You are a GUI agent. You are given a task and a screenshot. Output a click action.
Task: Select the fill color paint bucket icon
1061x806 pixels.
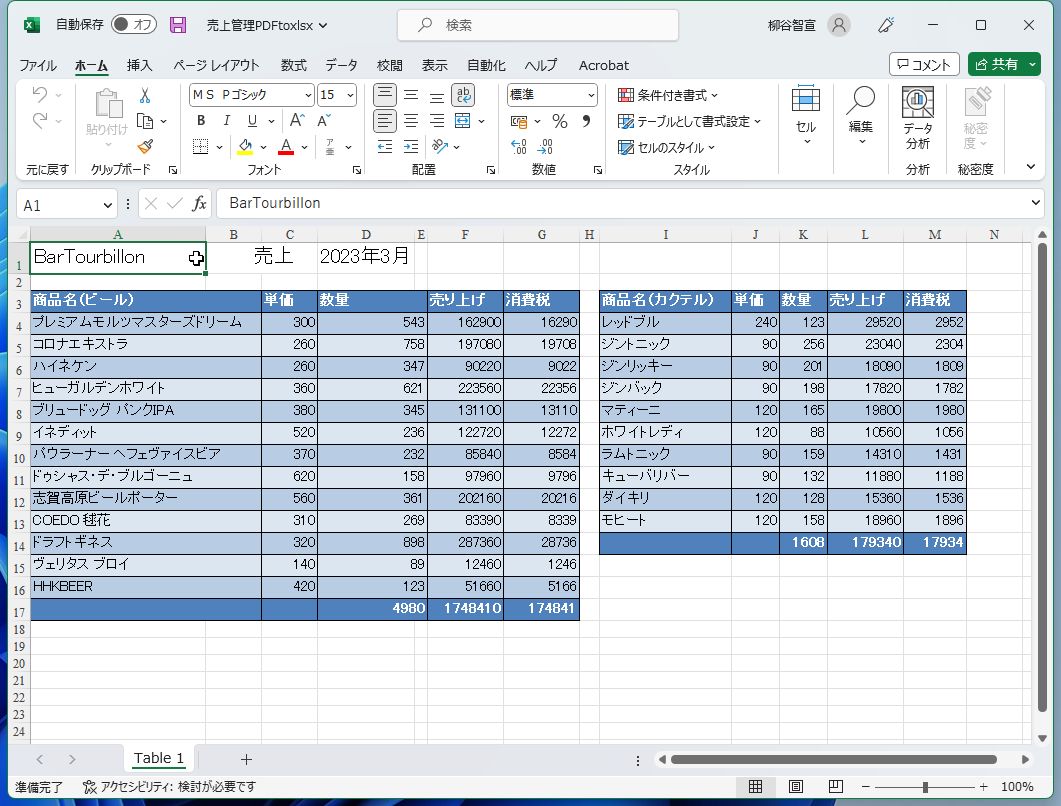pyautogui.click(x=244, y=147)
